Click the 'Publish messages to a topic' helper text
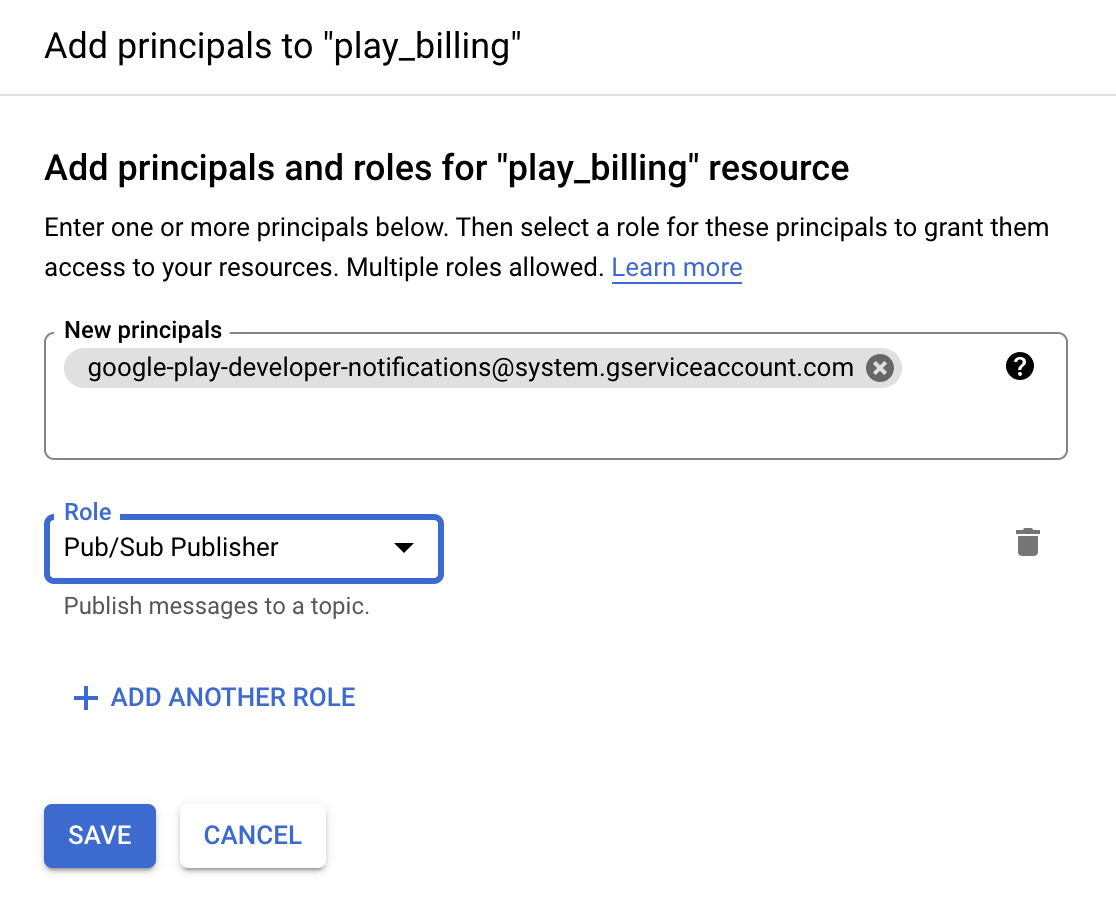1116x912 pixels. (x=217, y=606)
